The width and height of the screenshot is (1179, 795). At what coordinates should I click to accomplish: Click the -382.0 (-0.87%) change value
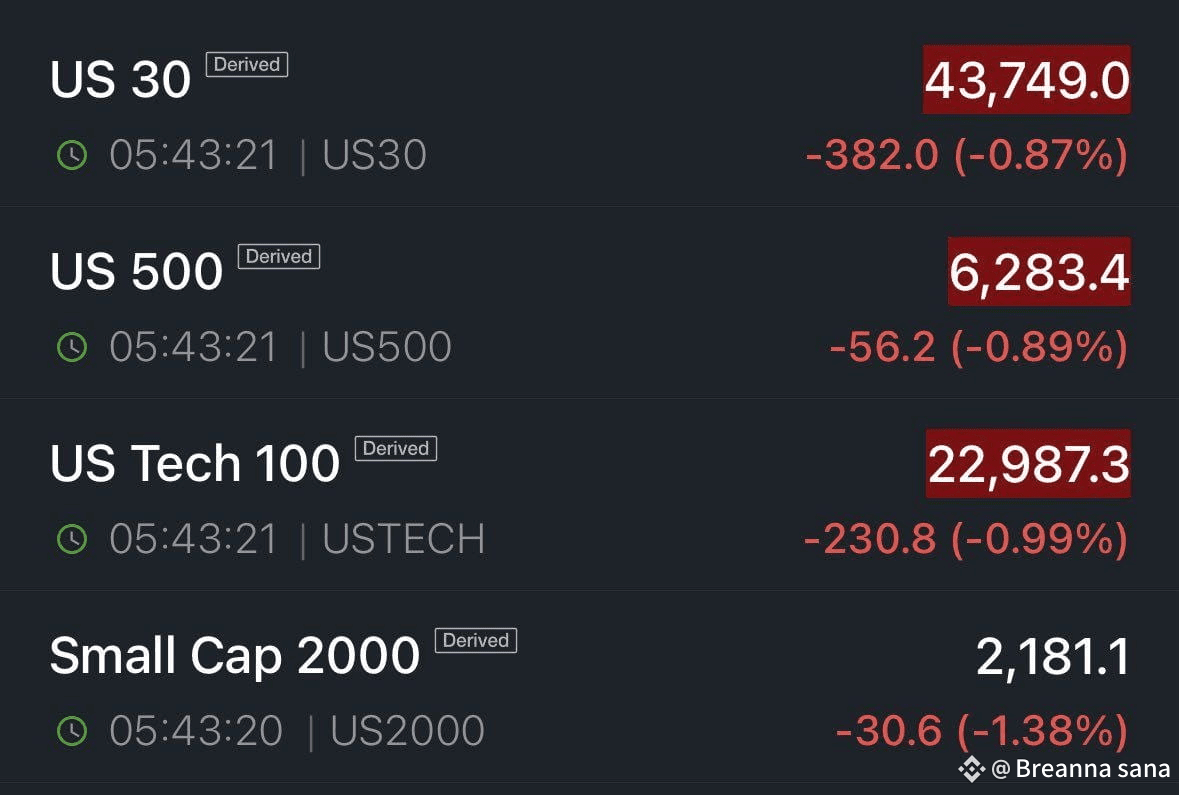[966, 155]
